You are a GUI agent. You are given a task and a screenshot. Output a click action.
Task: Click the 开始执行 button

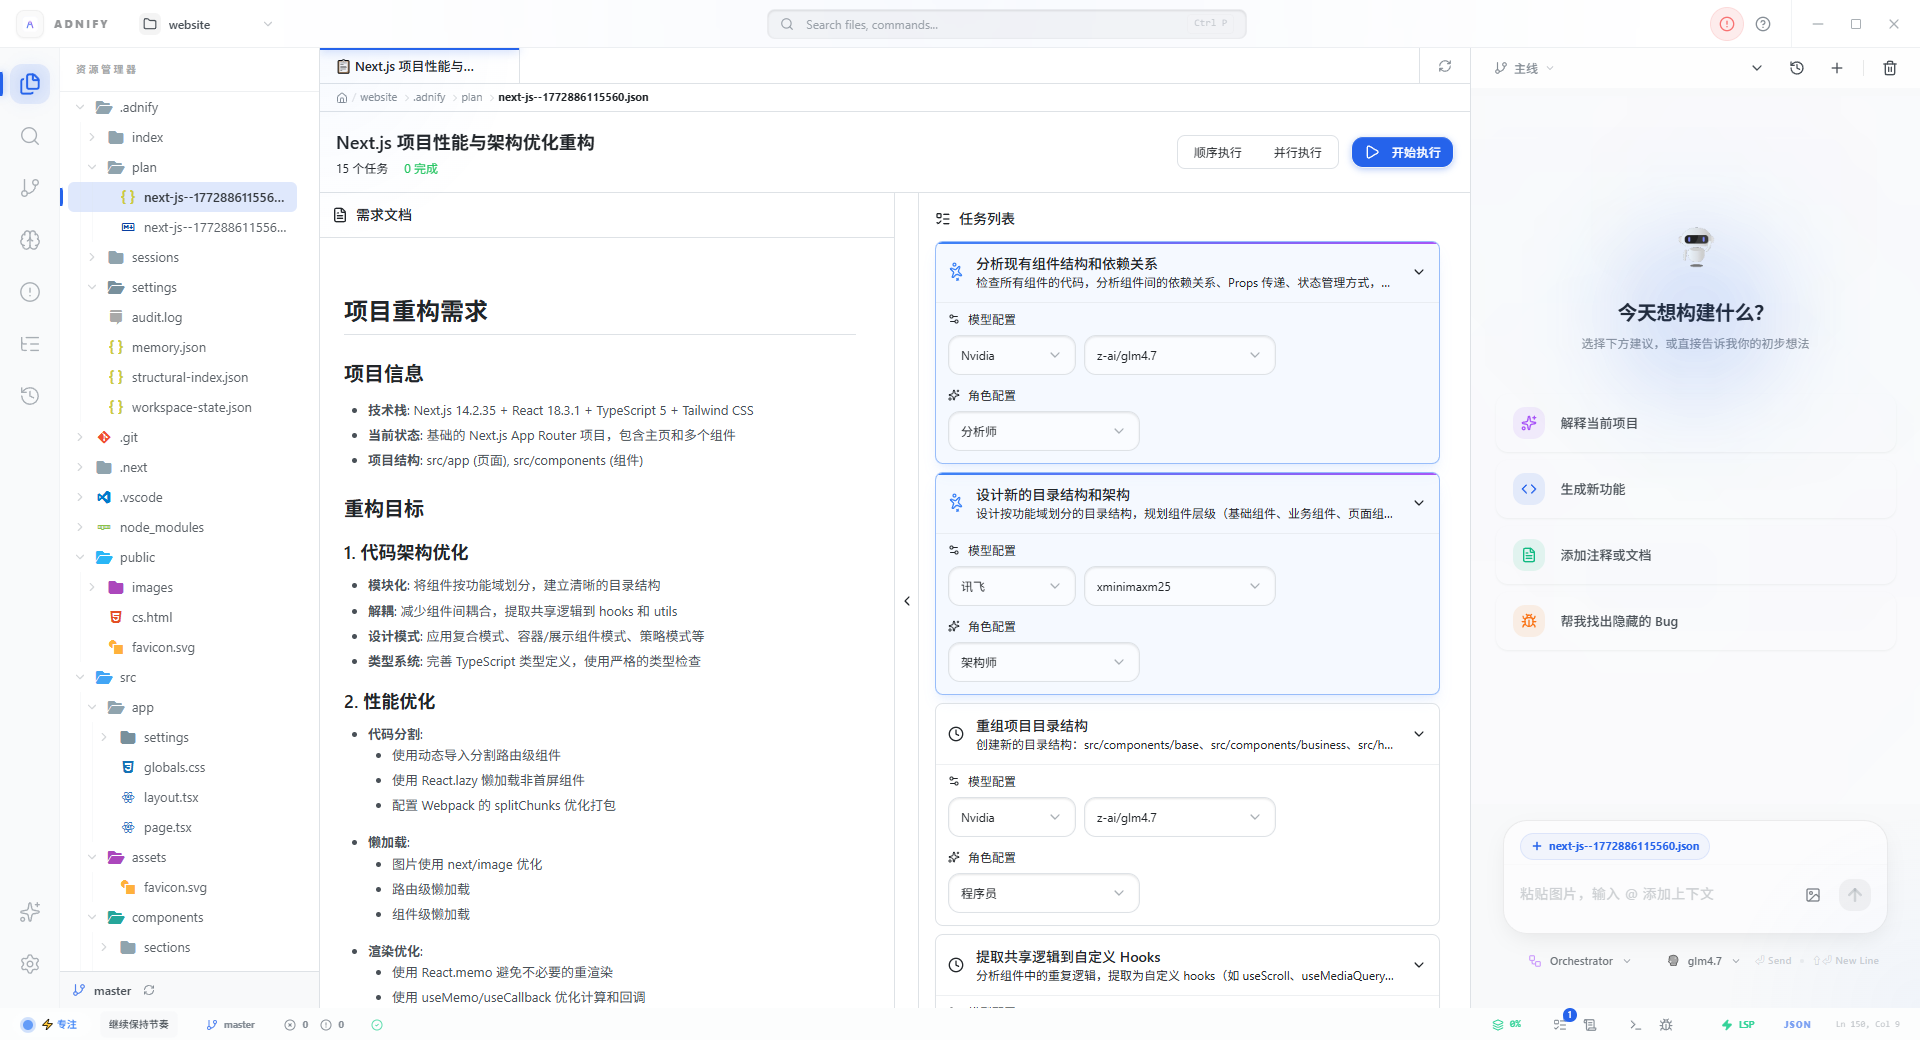1402,152
